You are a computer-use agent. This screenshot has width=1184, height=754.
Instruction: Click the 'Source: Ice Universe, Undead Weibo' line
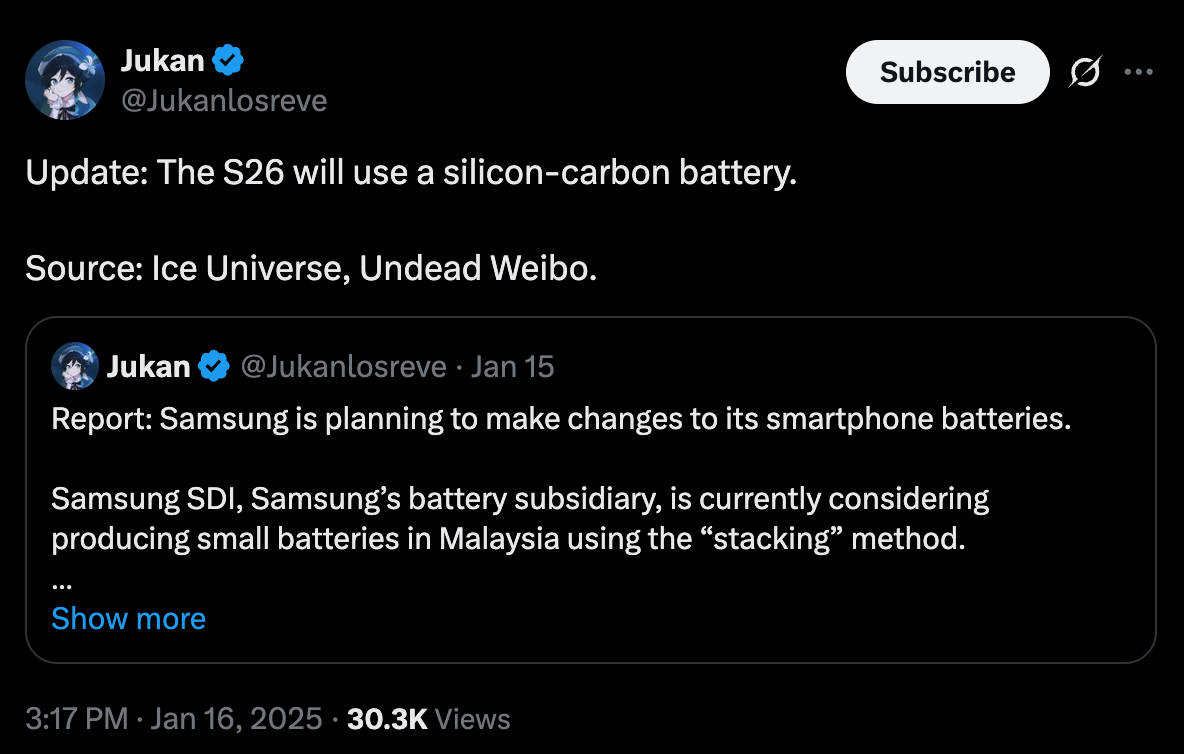tap(311, 268)
